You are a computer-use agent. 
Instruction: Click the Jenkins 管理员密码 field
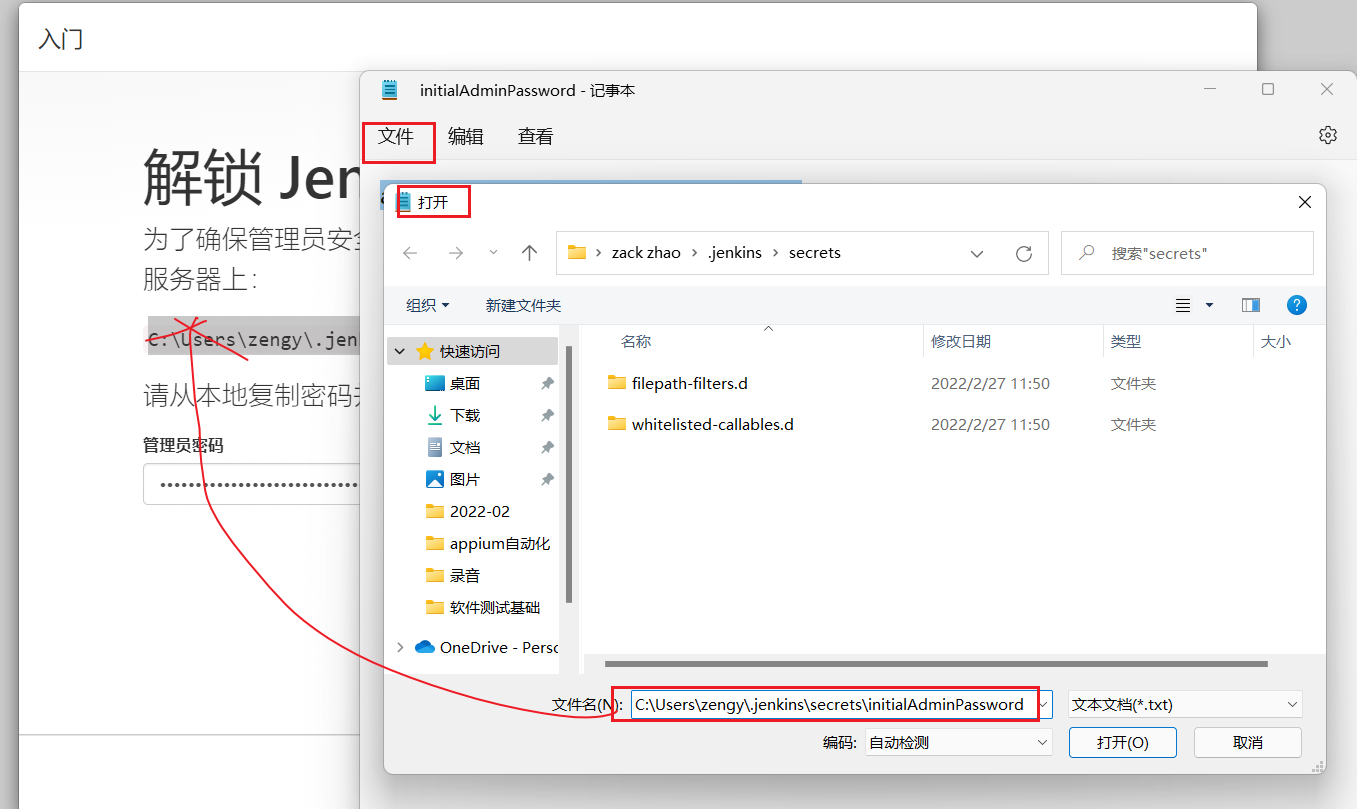click(251, 484)
